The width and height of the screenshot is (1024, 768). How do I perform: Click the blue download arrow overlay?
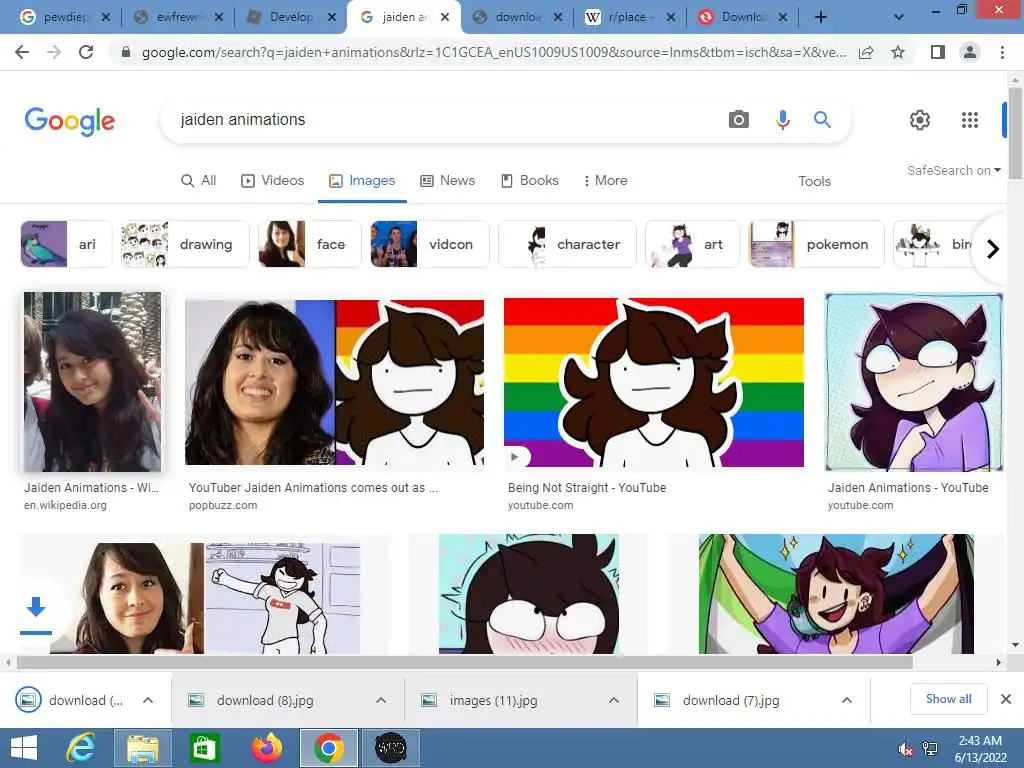[x=36, y=608]
